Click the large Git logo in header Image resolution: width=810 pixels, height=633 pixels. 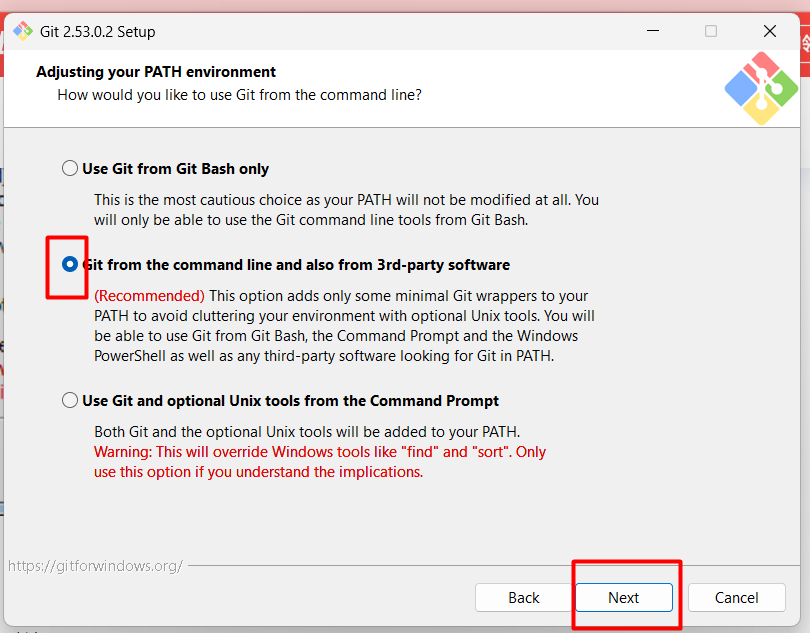[x=761, y=88]
